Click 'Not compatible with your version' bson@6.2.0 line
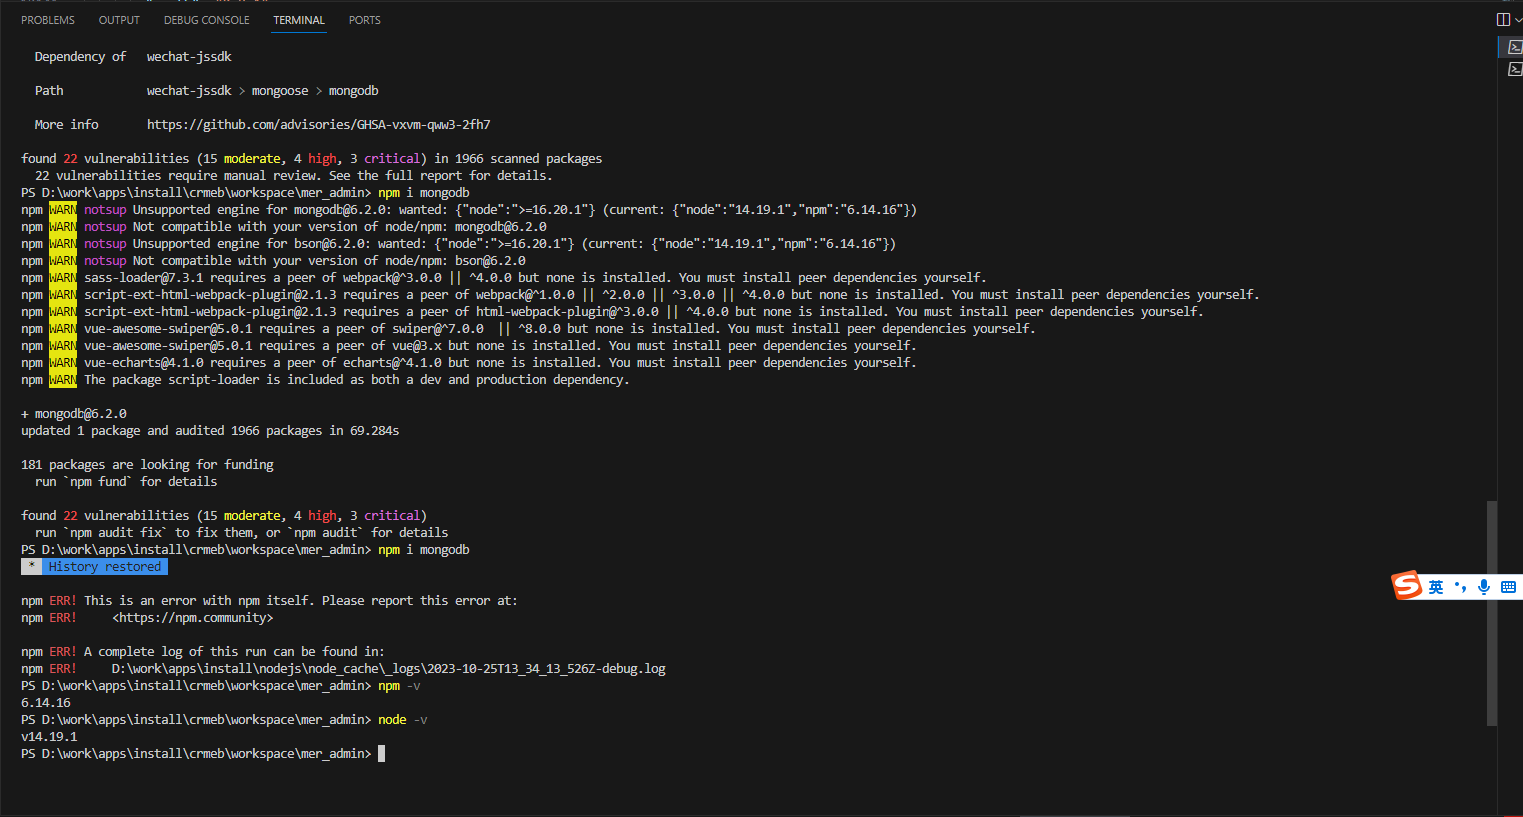 tap(273, 261)
